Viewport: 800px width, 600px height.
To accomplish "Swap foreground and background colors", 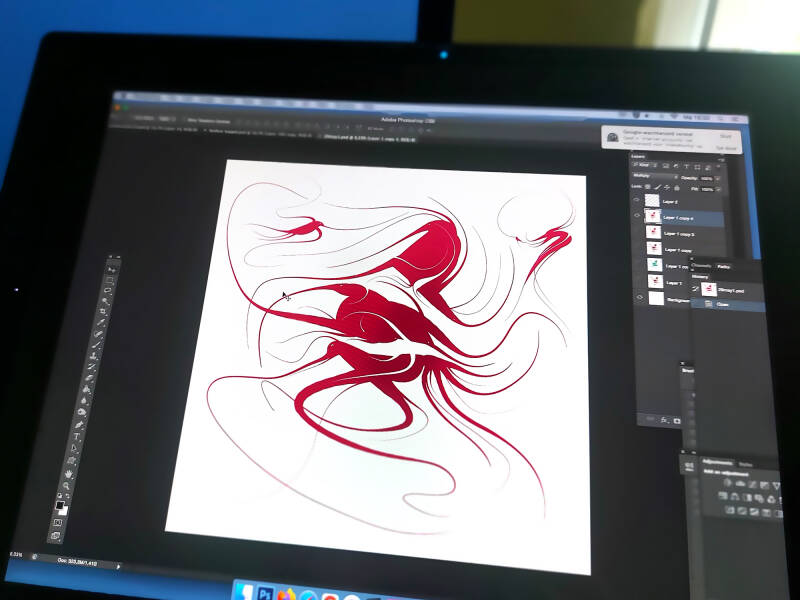I will coord(67,495).
